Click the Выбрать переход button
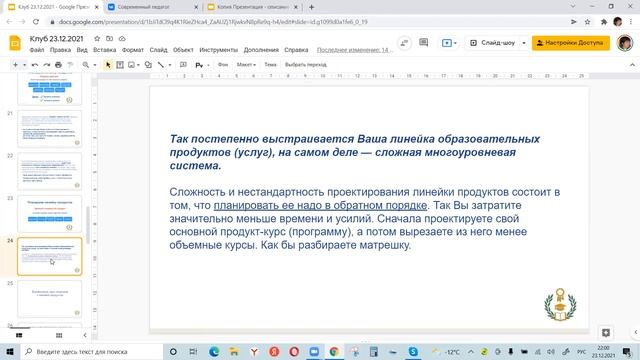The width and height of the screenshot is (640, 360). 306,65
